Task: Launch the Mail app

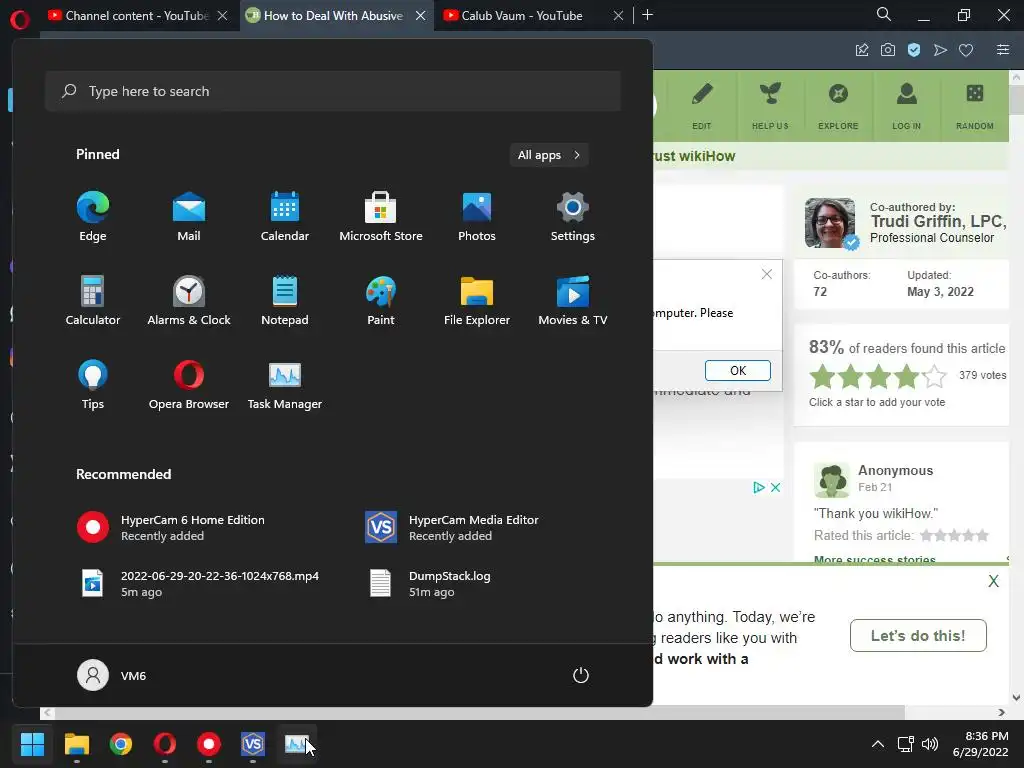Action: (x=189, y=217)
